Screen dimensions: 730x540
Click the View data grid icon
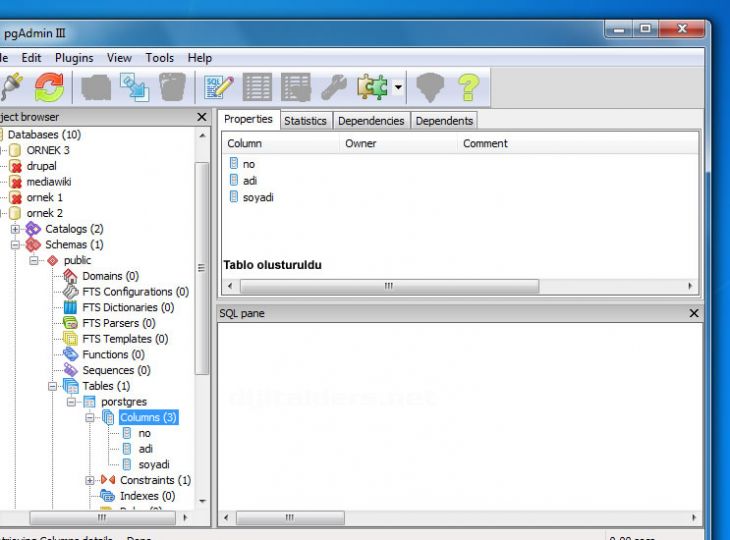[x=257, y=87]
